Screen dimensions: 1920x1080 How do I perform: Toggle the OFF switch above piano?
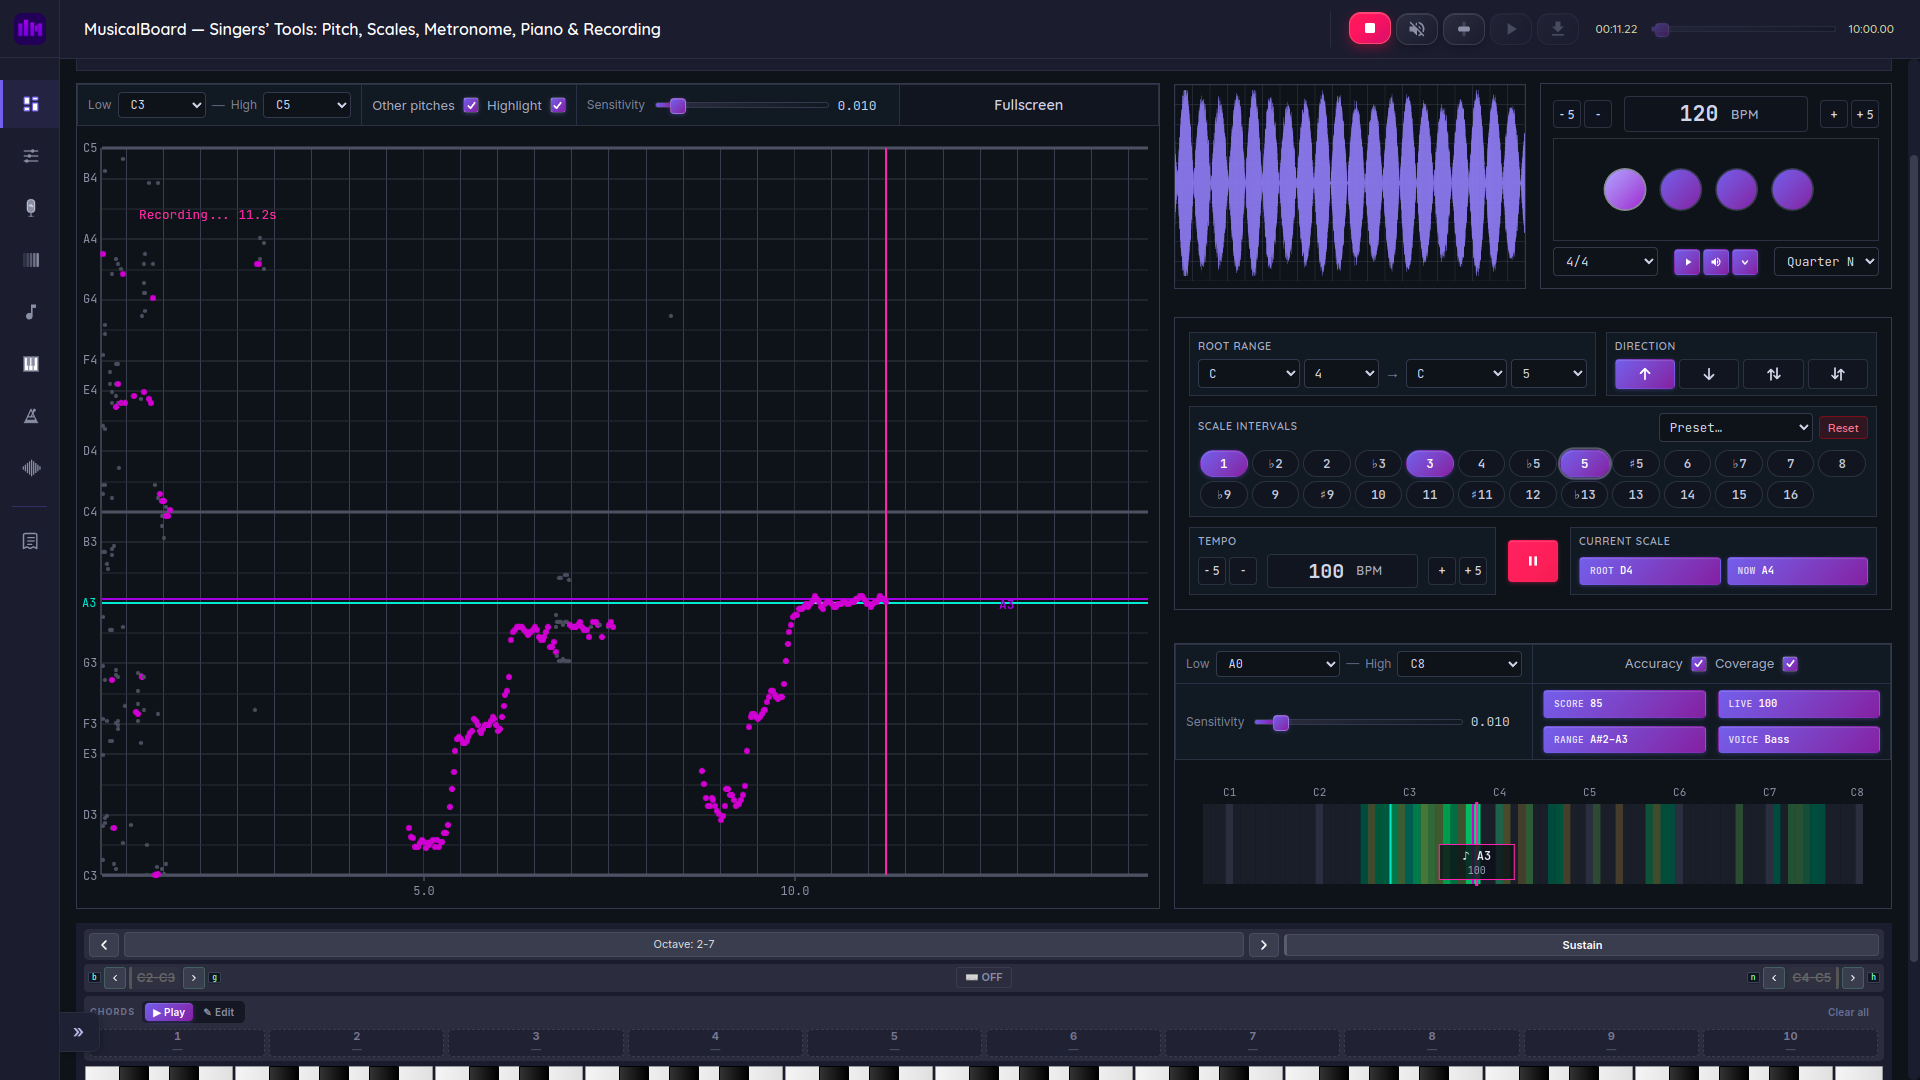[984, 978]
